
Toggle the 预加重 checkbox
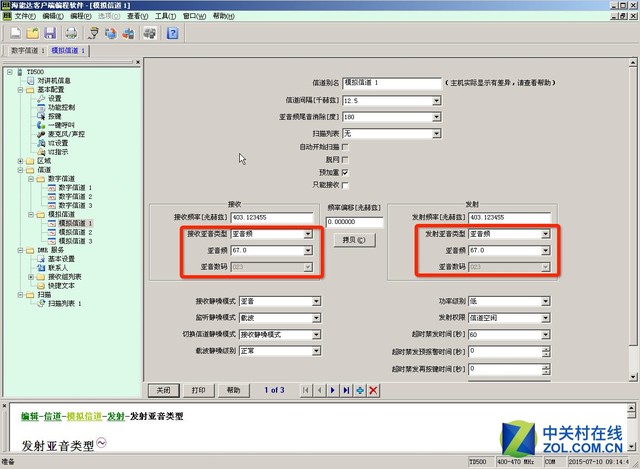(x=345, y=172)
